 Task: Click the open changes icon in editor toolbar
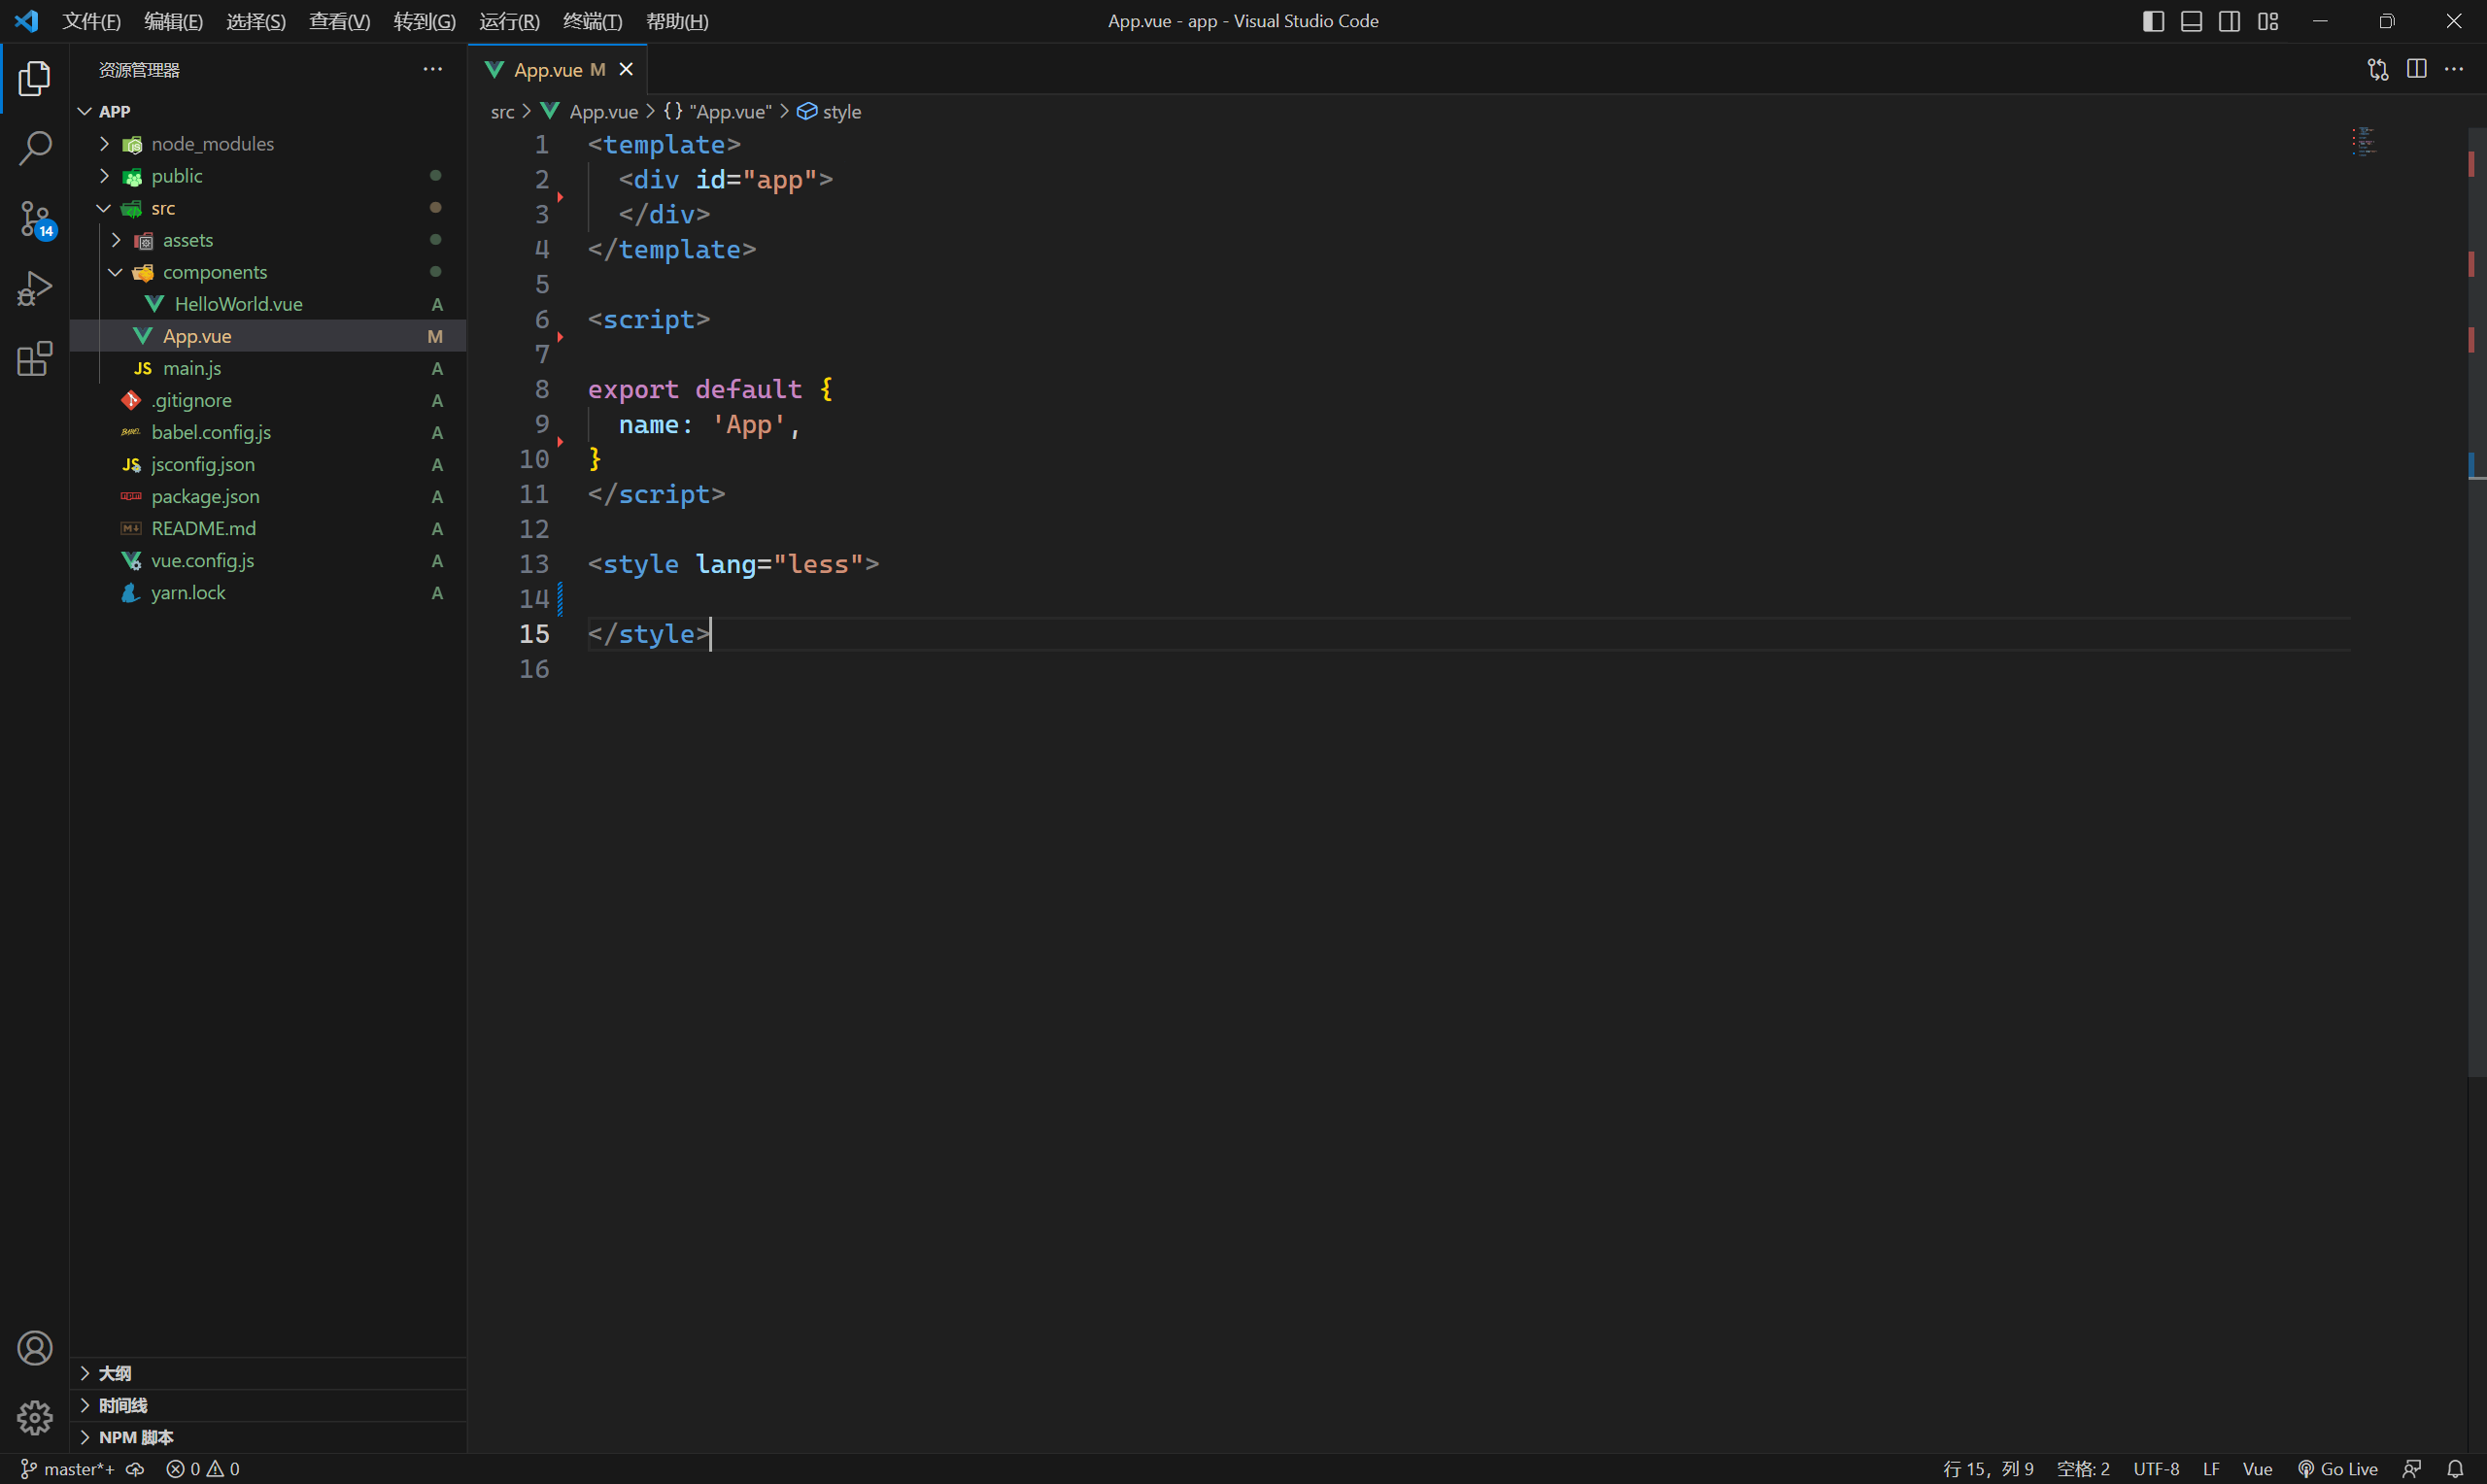[2378, 69]
